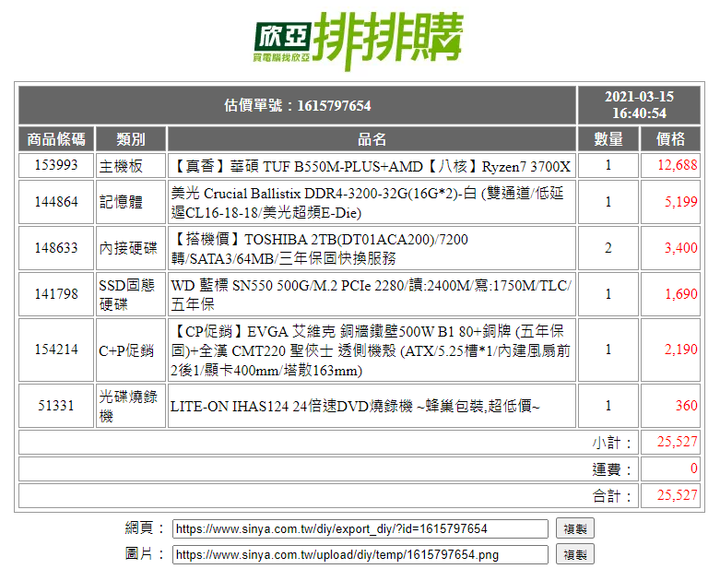
Task: Click the 運費 label
Action: pos(612,469)
